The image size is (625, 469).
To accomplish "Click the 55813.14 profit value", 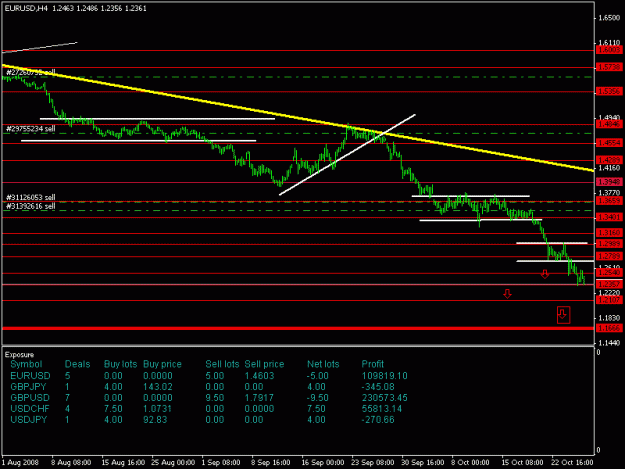I will tap(382, 408).
